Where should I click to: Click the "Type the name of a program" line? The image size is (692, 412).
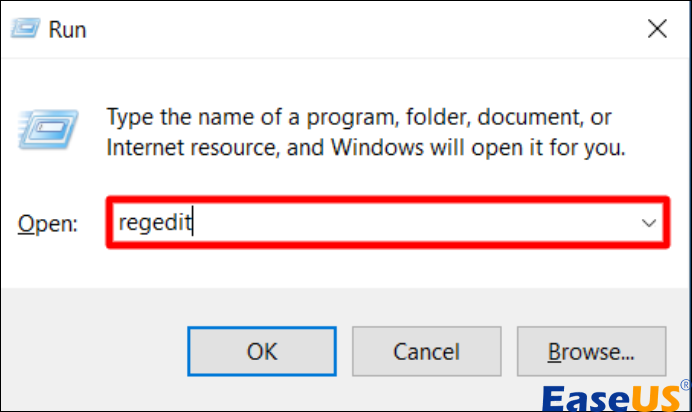tap(358, 118)
